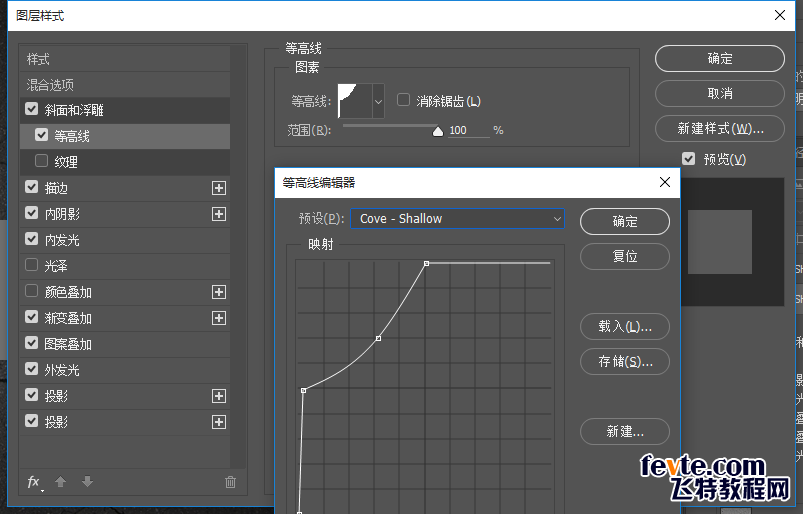The width and height of the screenshot is (803, 514).
Task: Click the 范围 value field showing 100
Action: click(469, 131)
